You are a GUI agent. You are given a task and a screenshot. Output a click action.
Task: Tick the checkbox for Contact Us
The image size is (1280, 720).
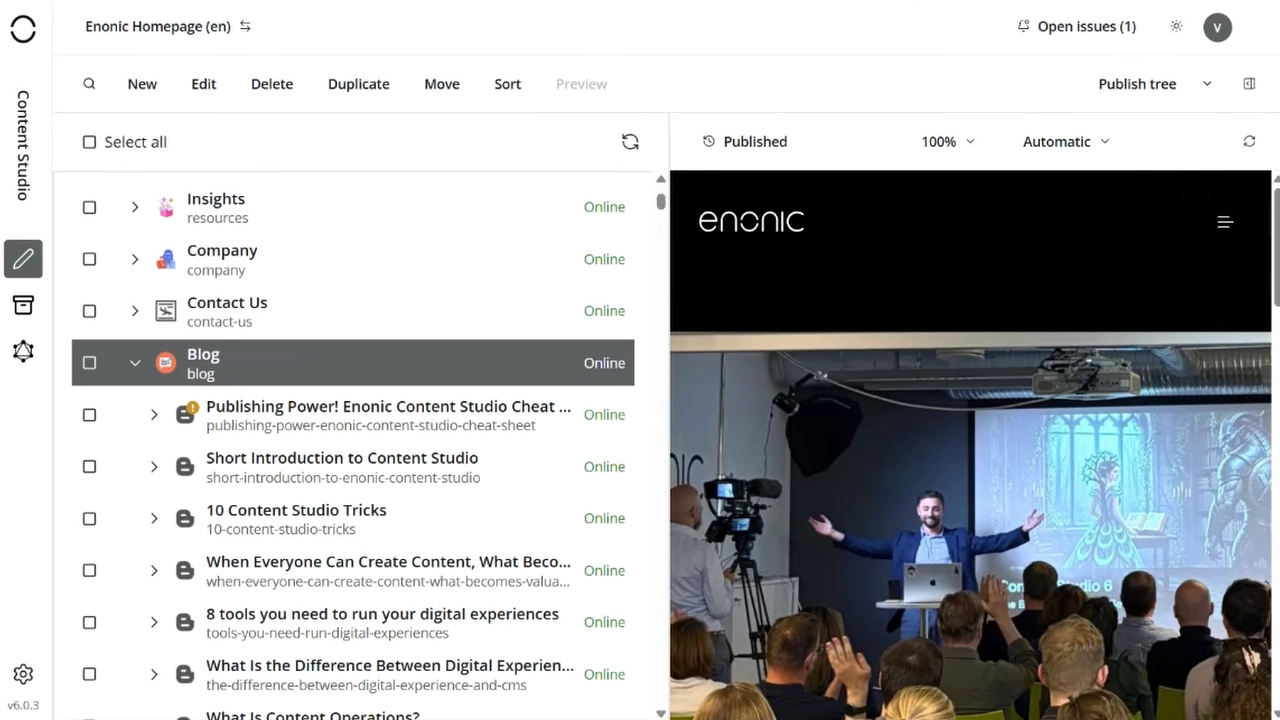(x=89, y=311)
